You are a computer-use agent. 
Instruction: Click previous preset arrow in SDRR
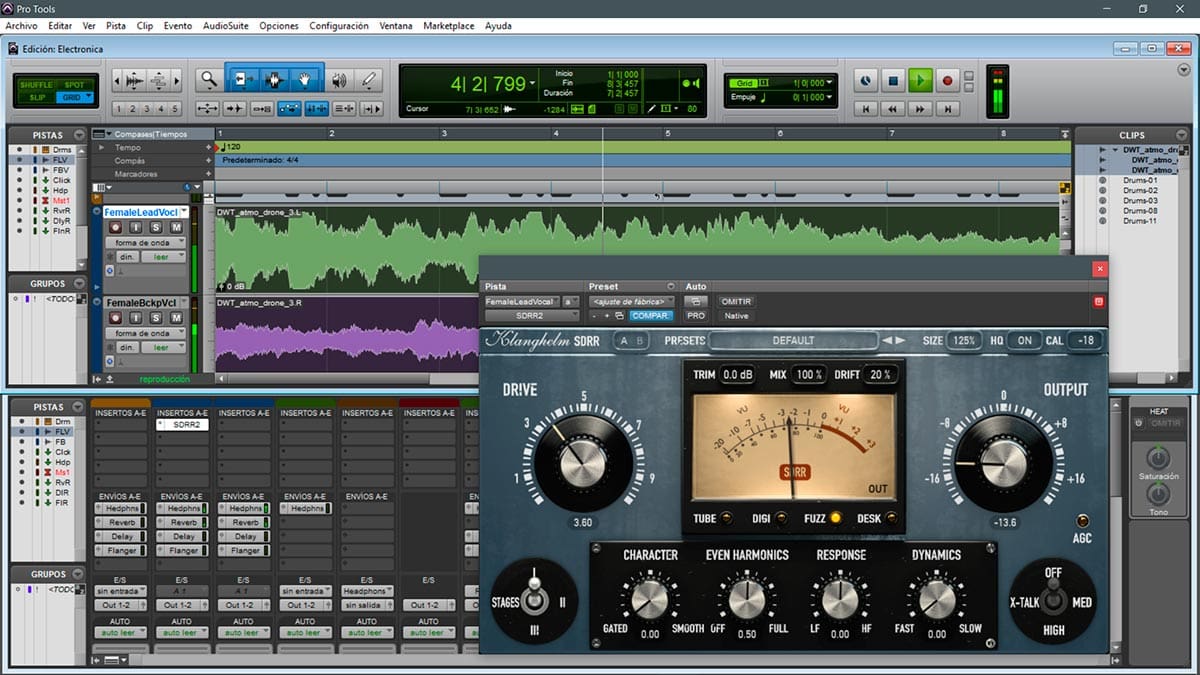[887, 340]
